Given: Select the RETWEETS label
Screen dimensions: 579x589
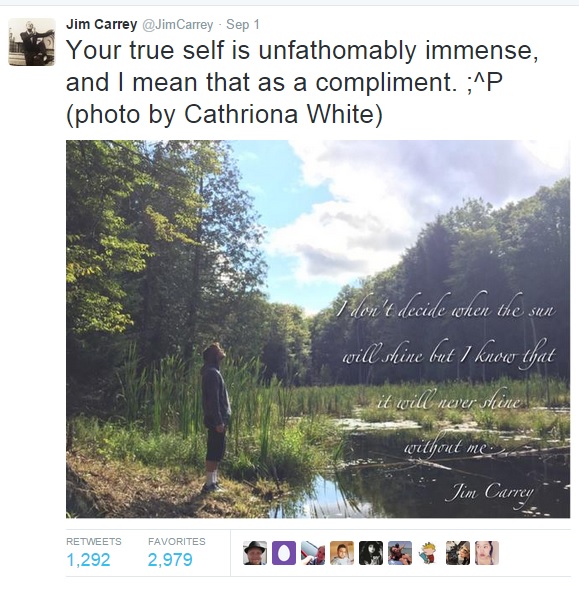Looking at the screenshot, I should point(94,541).
